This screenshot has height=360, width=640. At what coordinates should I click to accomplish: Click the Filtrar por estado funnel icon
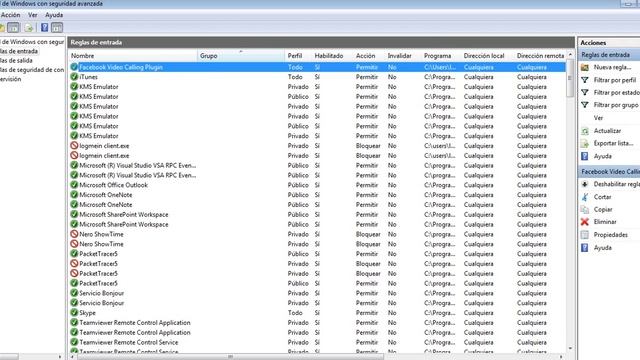(x=585, y=93)
